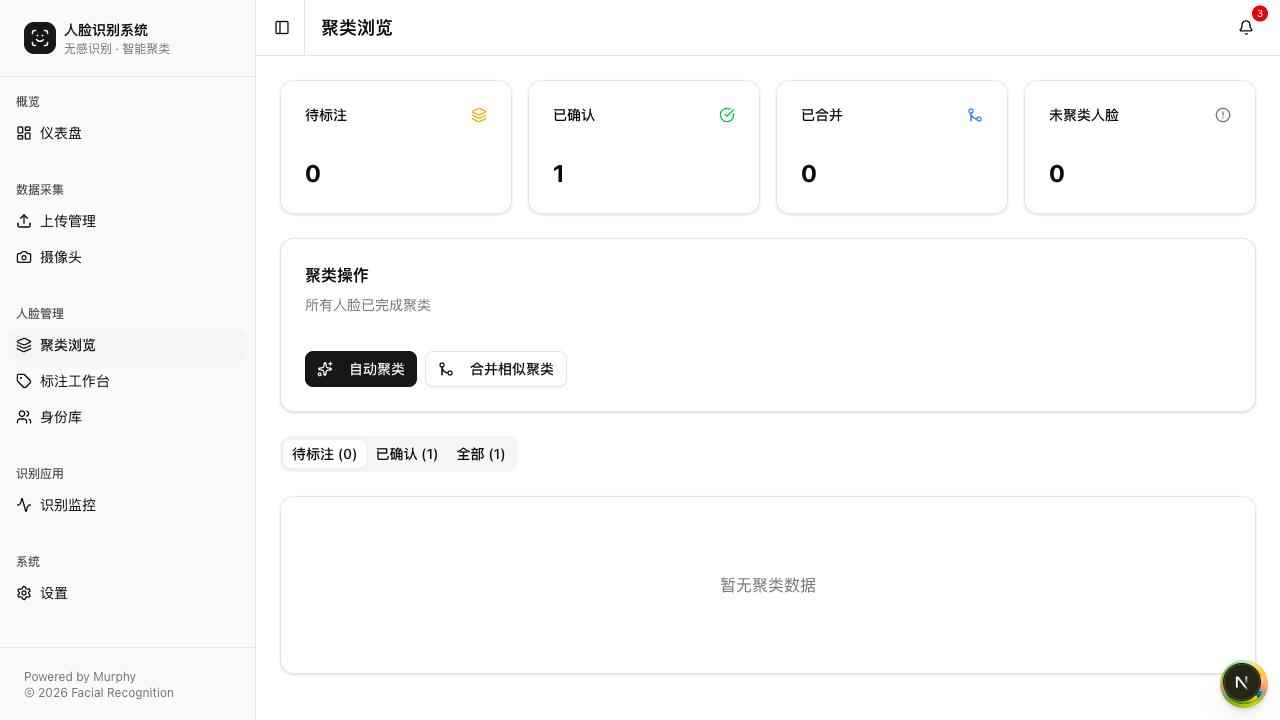This screenshot has height=720, width=1280.
Task: Switch to the 全部 (1) tab
Action: tap(480, 454)
